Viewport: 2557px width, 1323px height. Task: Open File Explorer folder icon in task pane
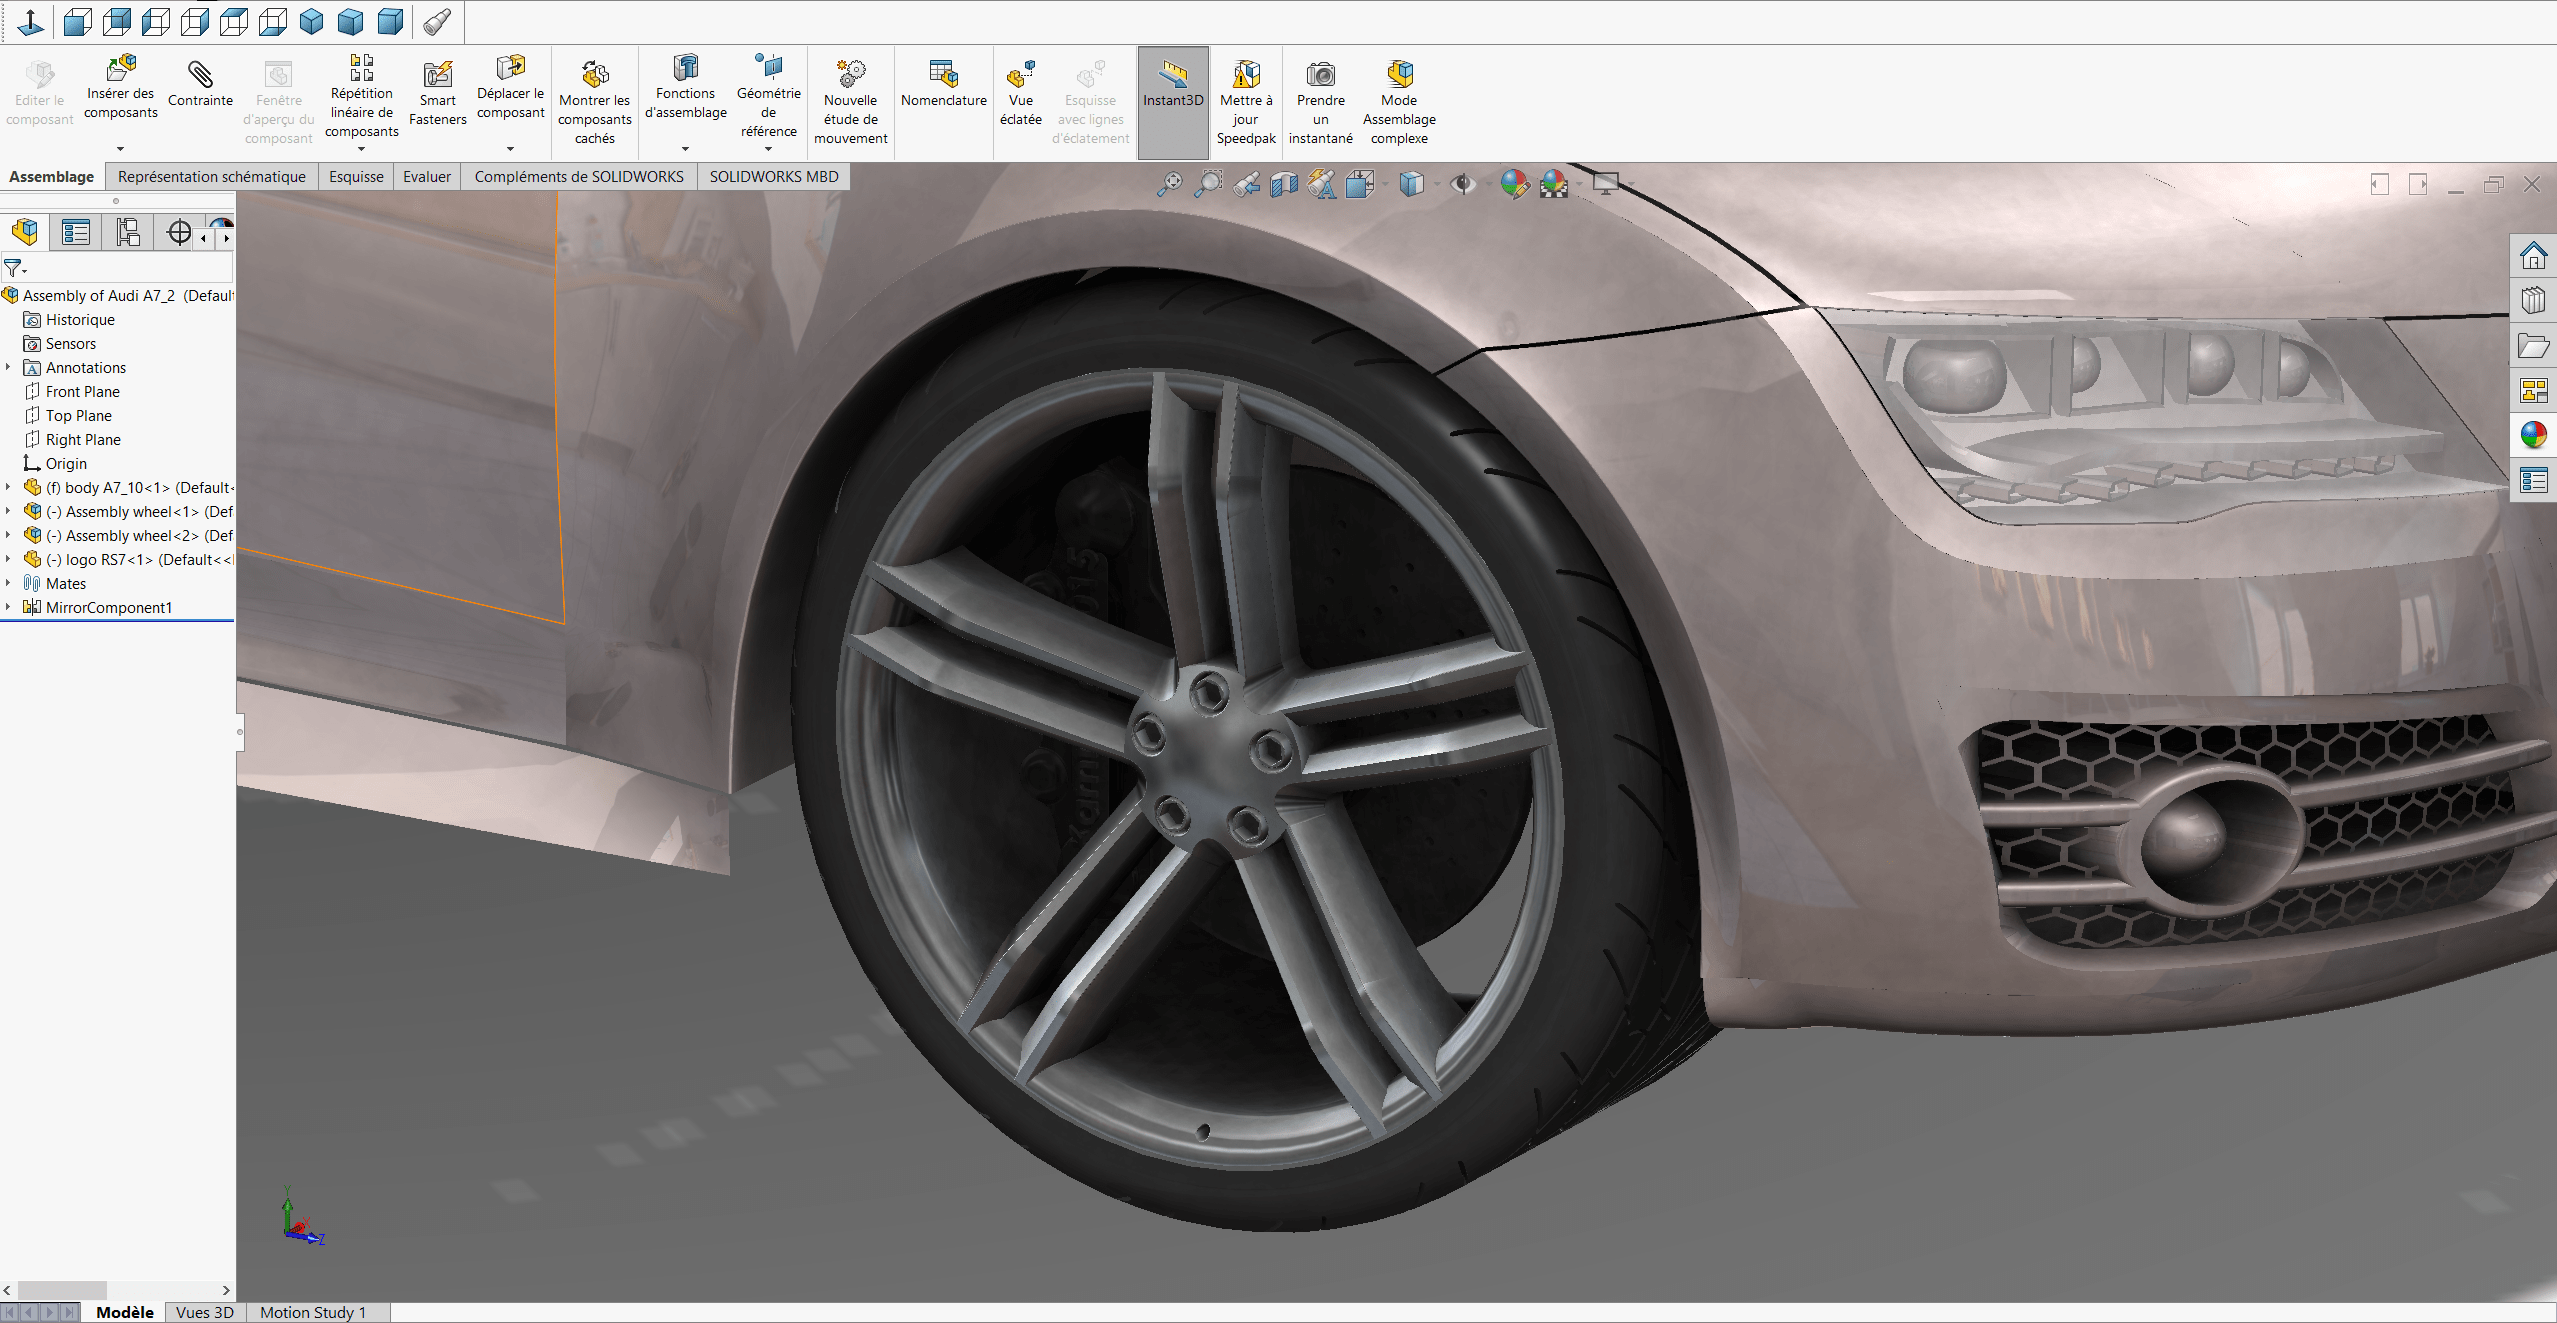coord(2533,346)
